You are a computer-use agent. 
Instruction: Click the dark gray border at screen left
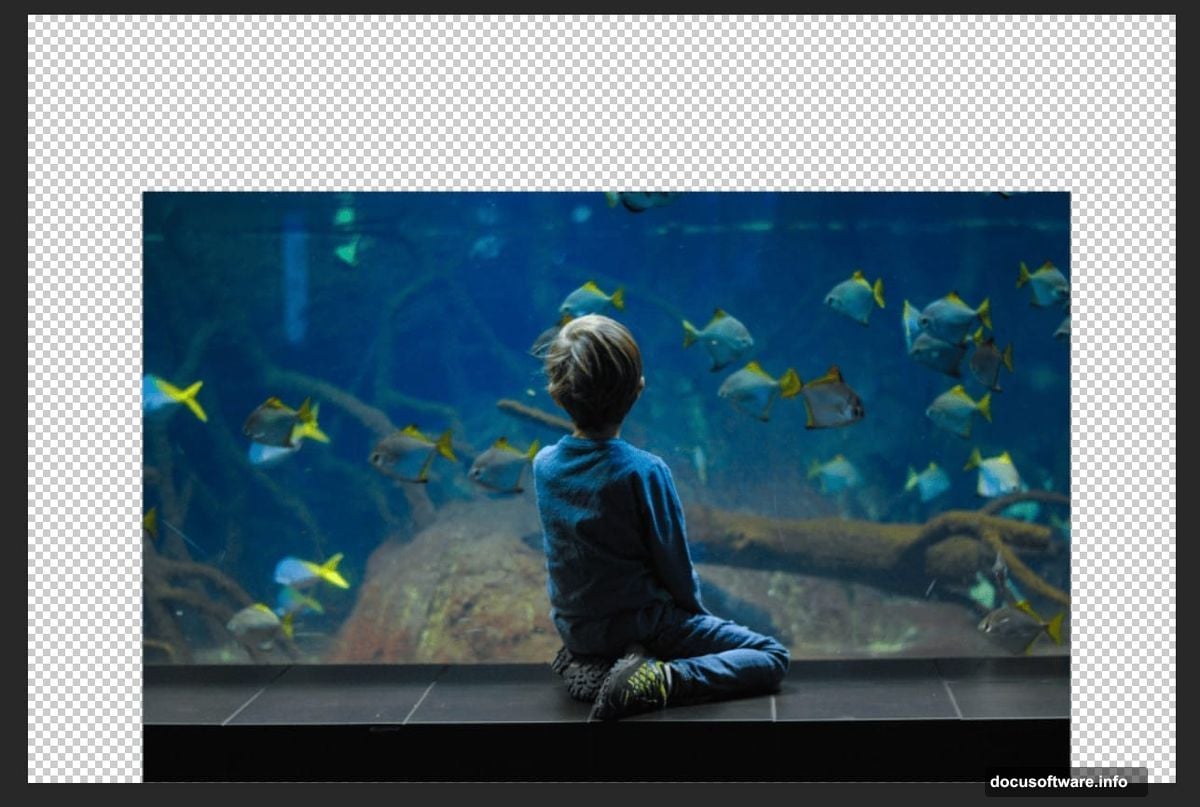click(12, 400)
